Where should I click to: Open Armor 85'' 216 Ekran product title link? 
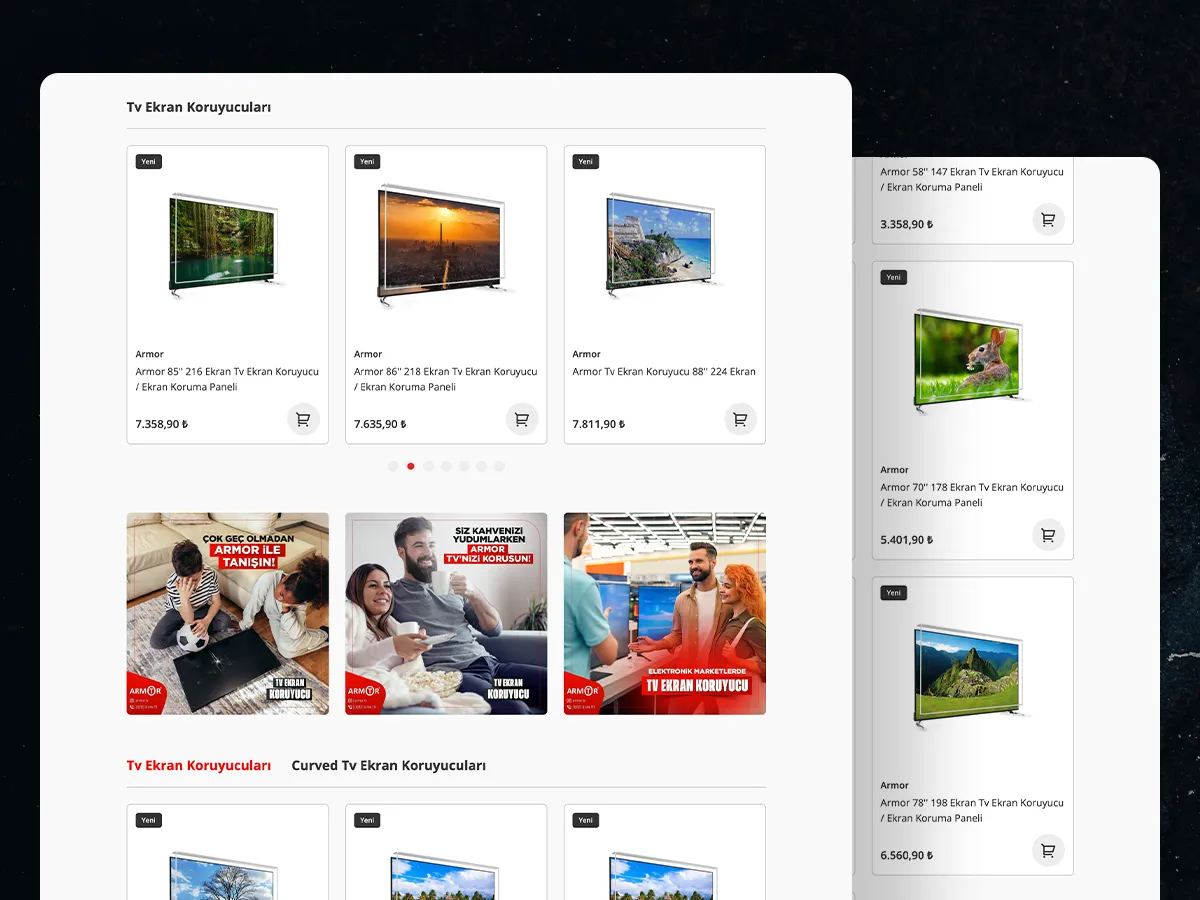click(227, 379)
